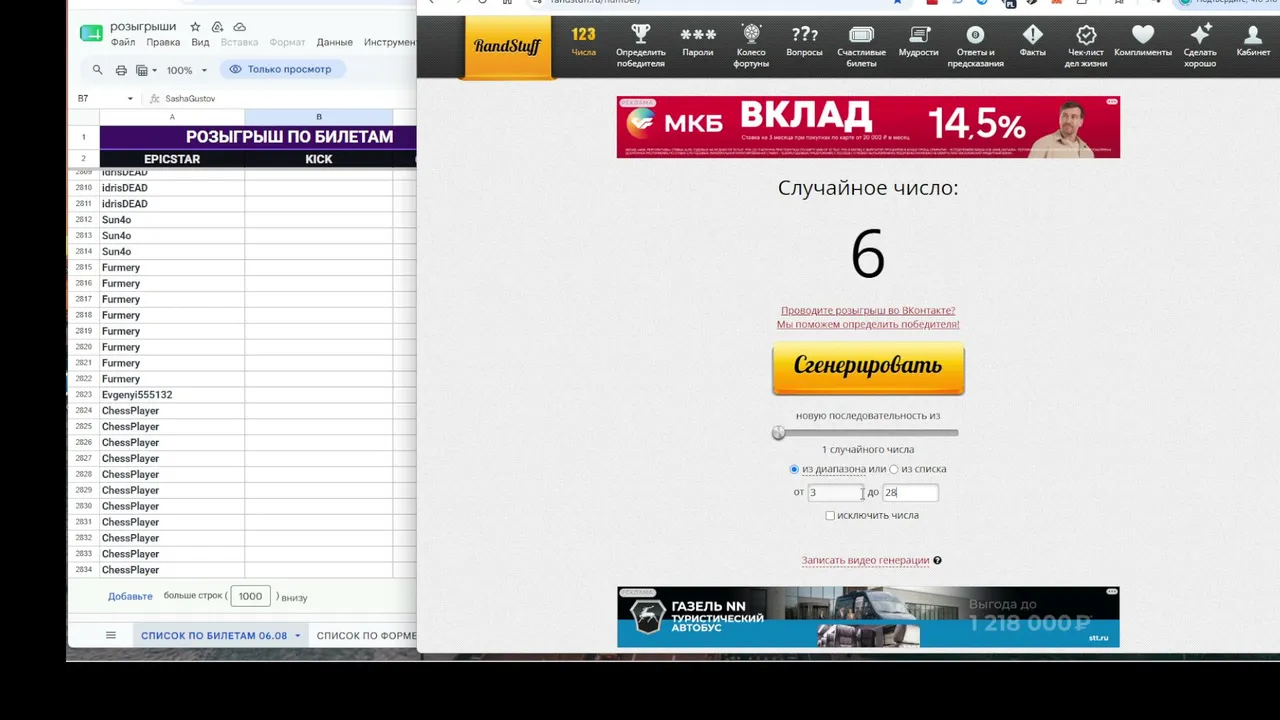The width and height of the screenshot is (1280, 720).
Task: Open the Файл menu
Action: tap(123, 42)
